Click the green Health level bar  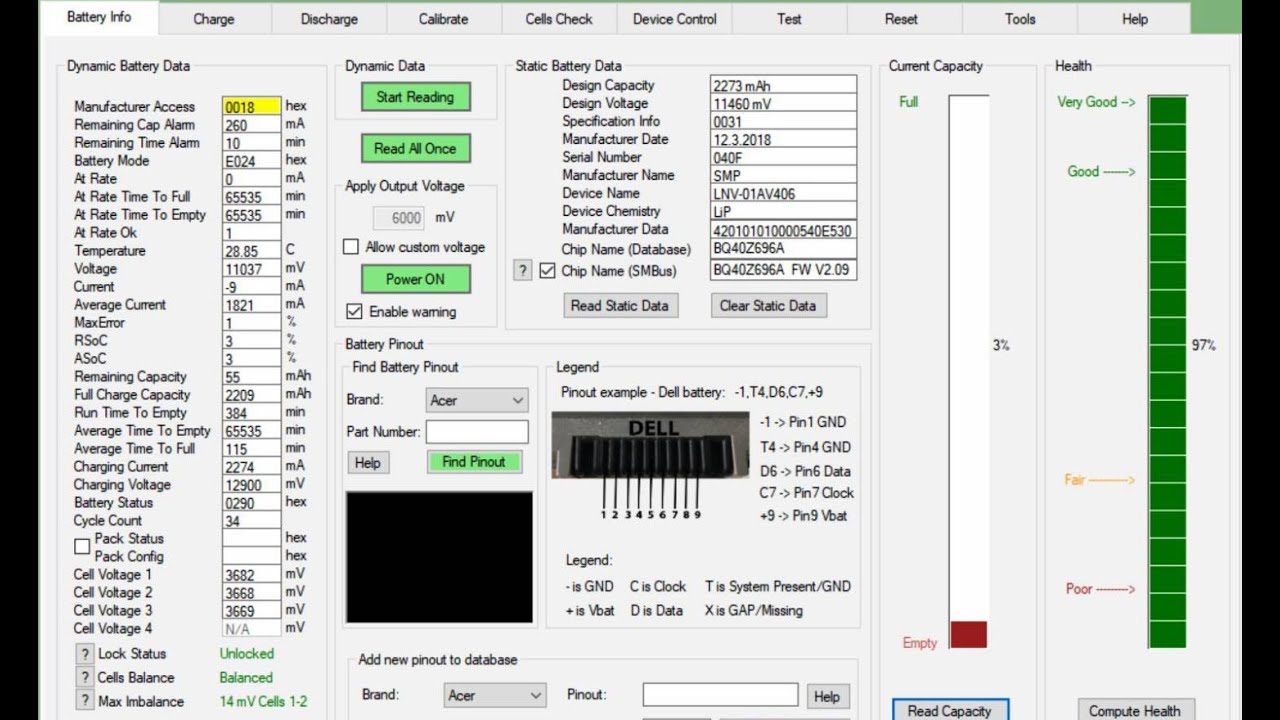tap(1167, 372)
